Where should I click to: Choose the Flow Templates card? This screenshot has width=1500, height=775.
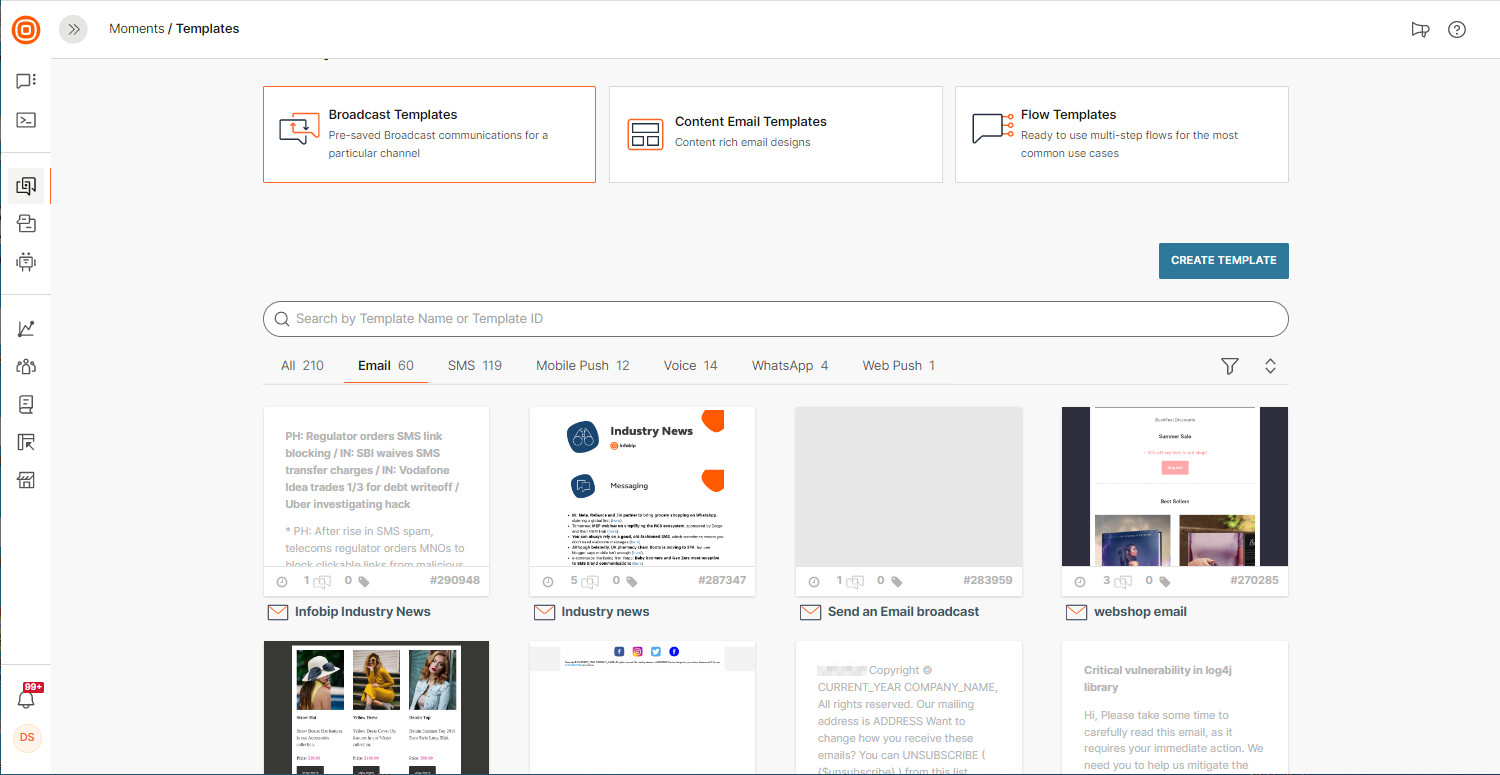[1121, 134]
